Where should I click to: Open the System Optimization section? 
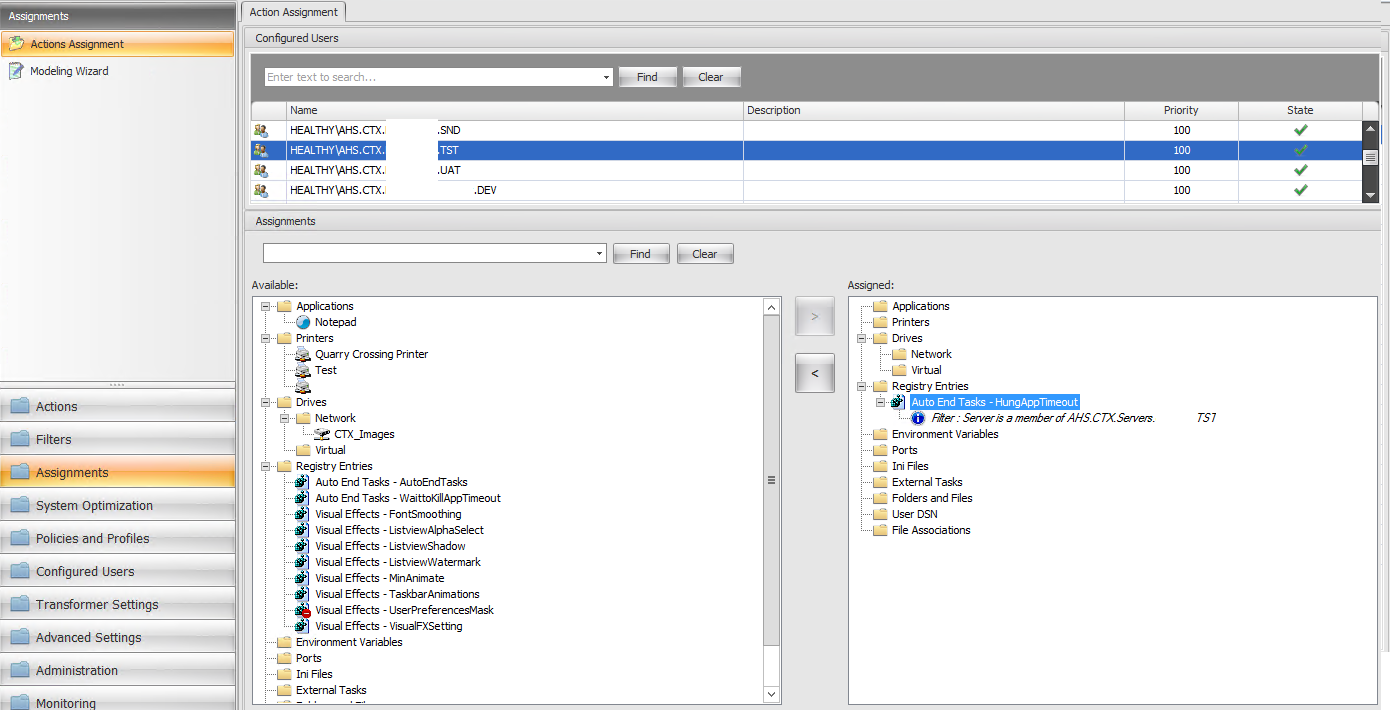coord(94,506)
